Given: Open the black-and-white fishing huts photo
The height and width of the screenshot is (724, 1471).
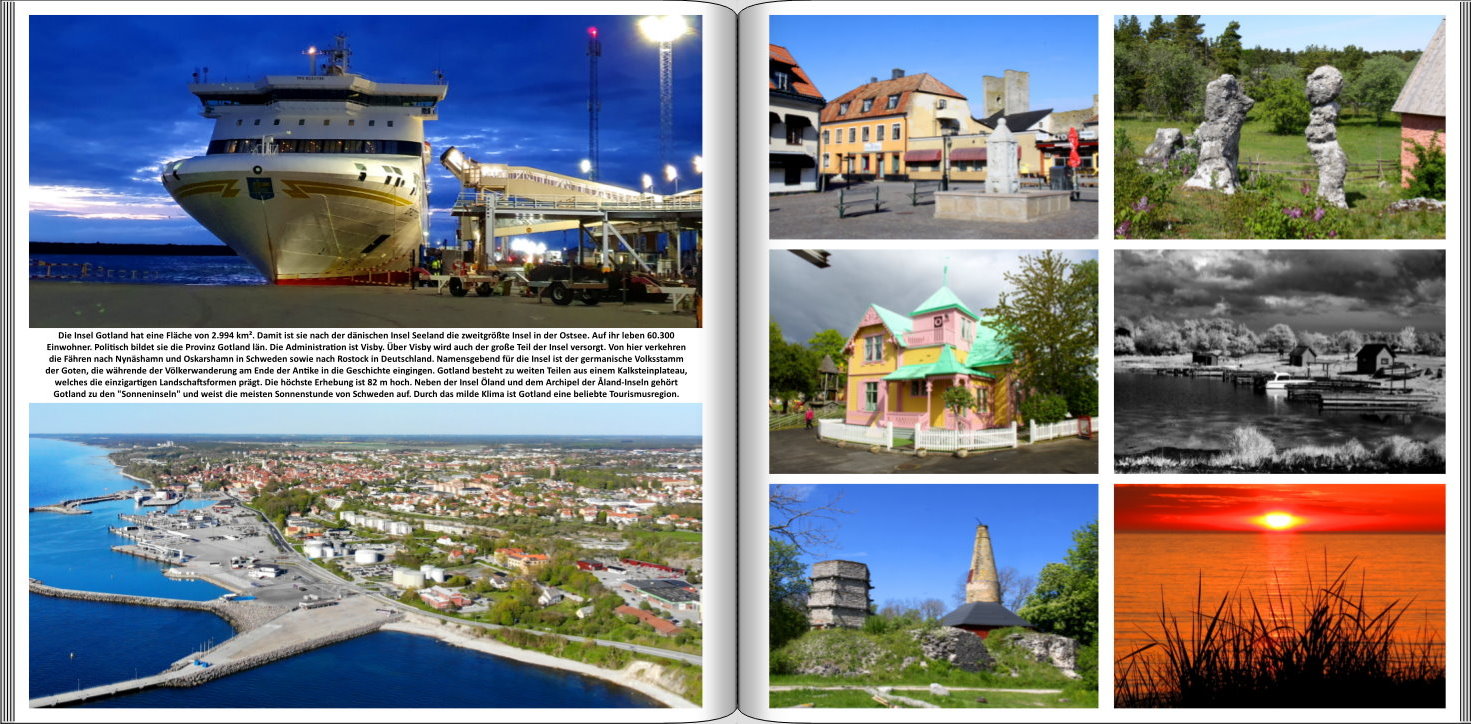Looking at the screenshot, I should tap(1279, 361).
